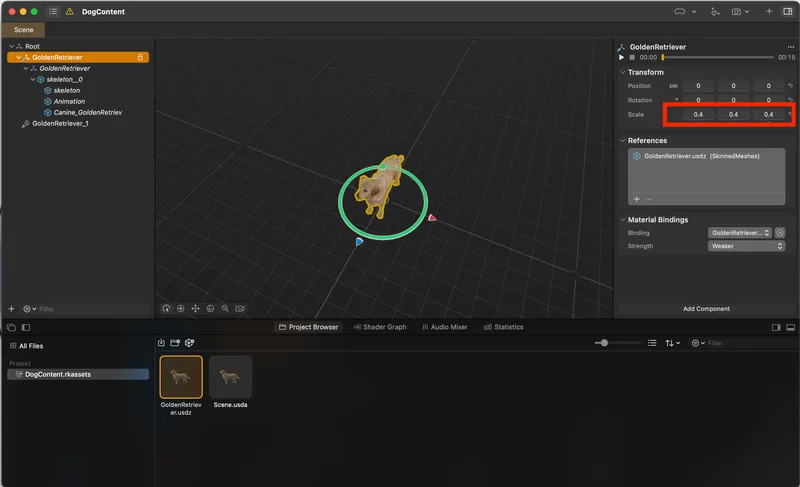Select the Animation item in hierarchy

point(69,101)
